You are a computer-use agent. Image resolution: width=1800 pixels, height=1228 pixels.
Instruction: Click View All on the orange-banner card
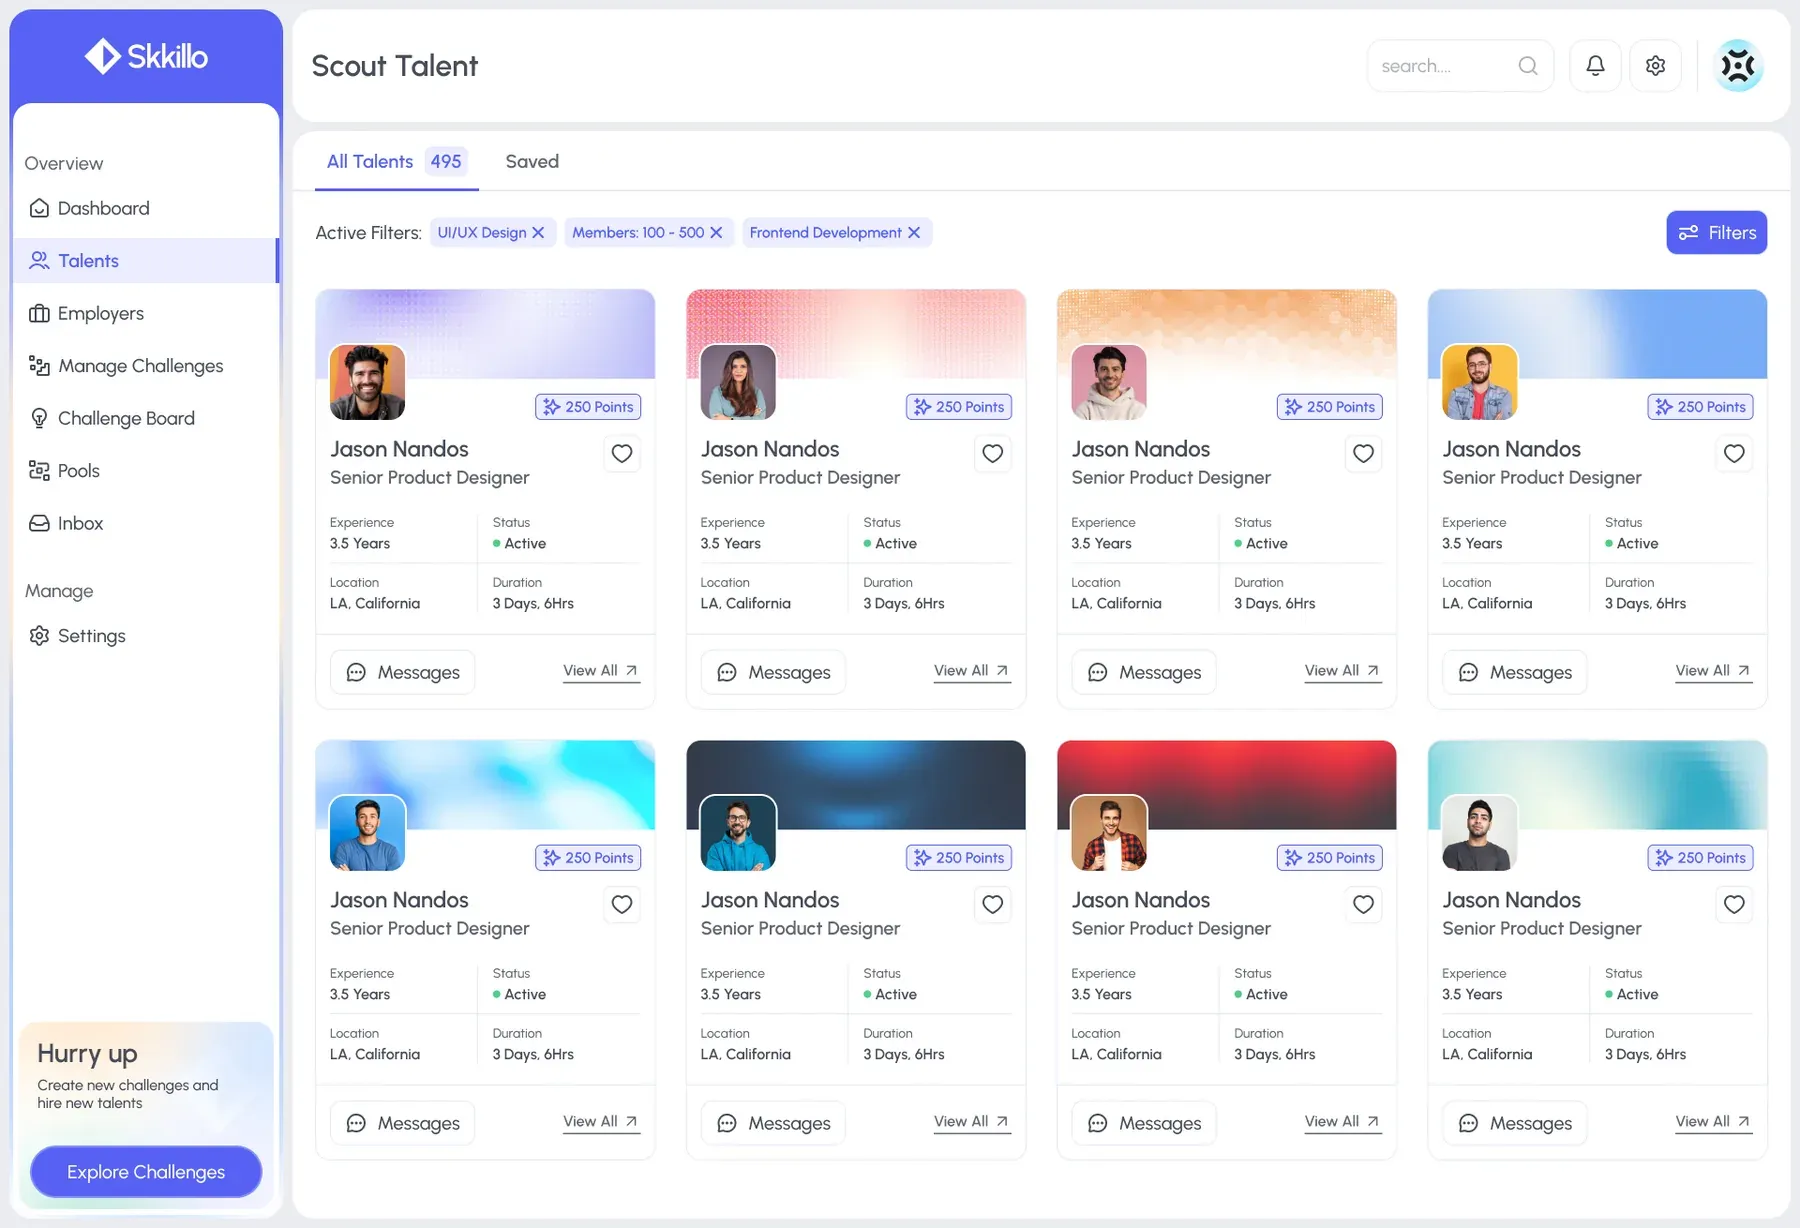(1343, 671)
